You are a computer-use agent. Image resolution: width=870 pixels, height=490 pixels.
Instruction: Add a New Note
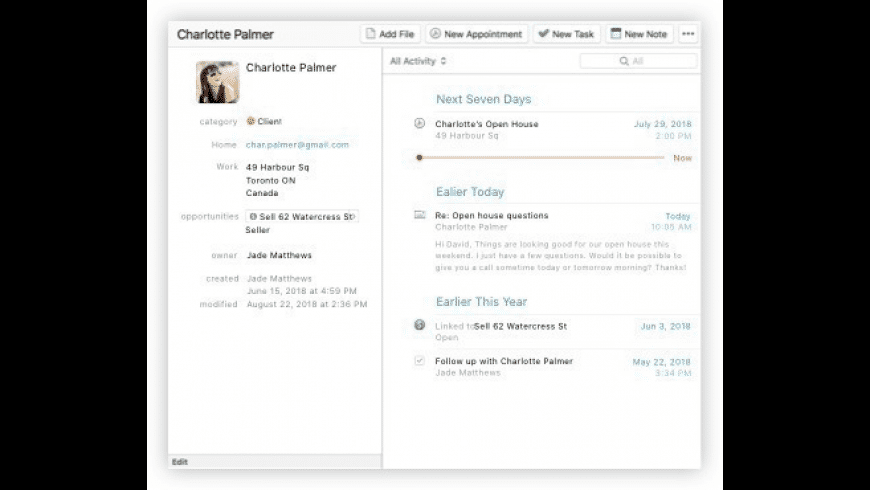639,34
